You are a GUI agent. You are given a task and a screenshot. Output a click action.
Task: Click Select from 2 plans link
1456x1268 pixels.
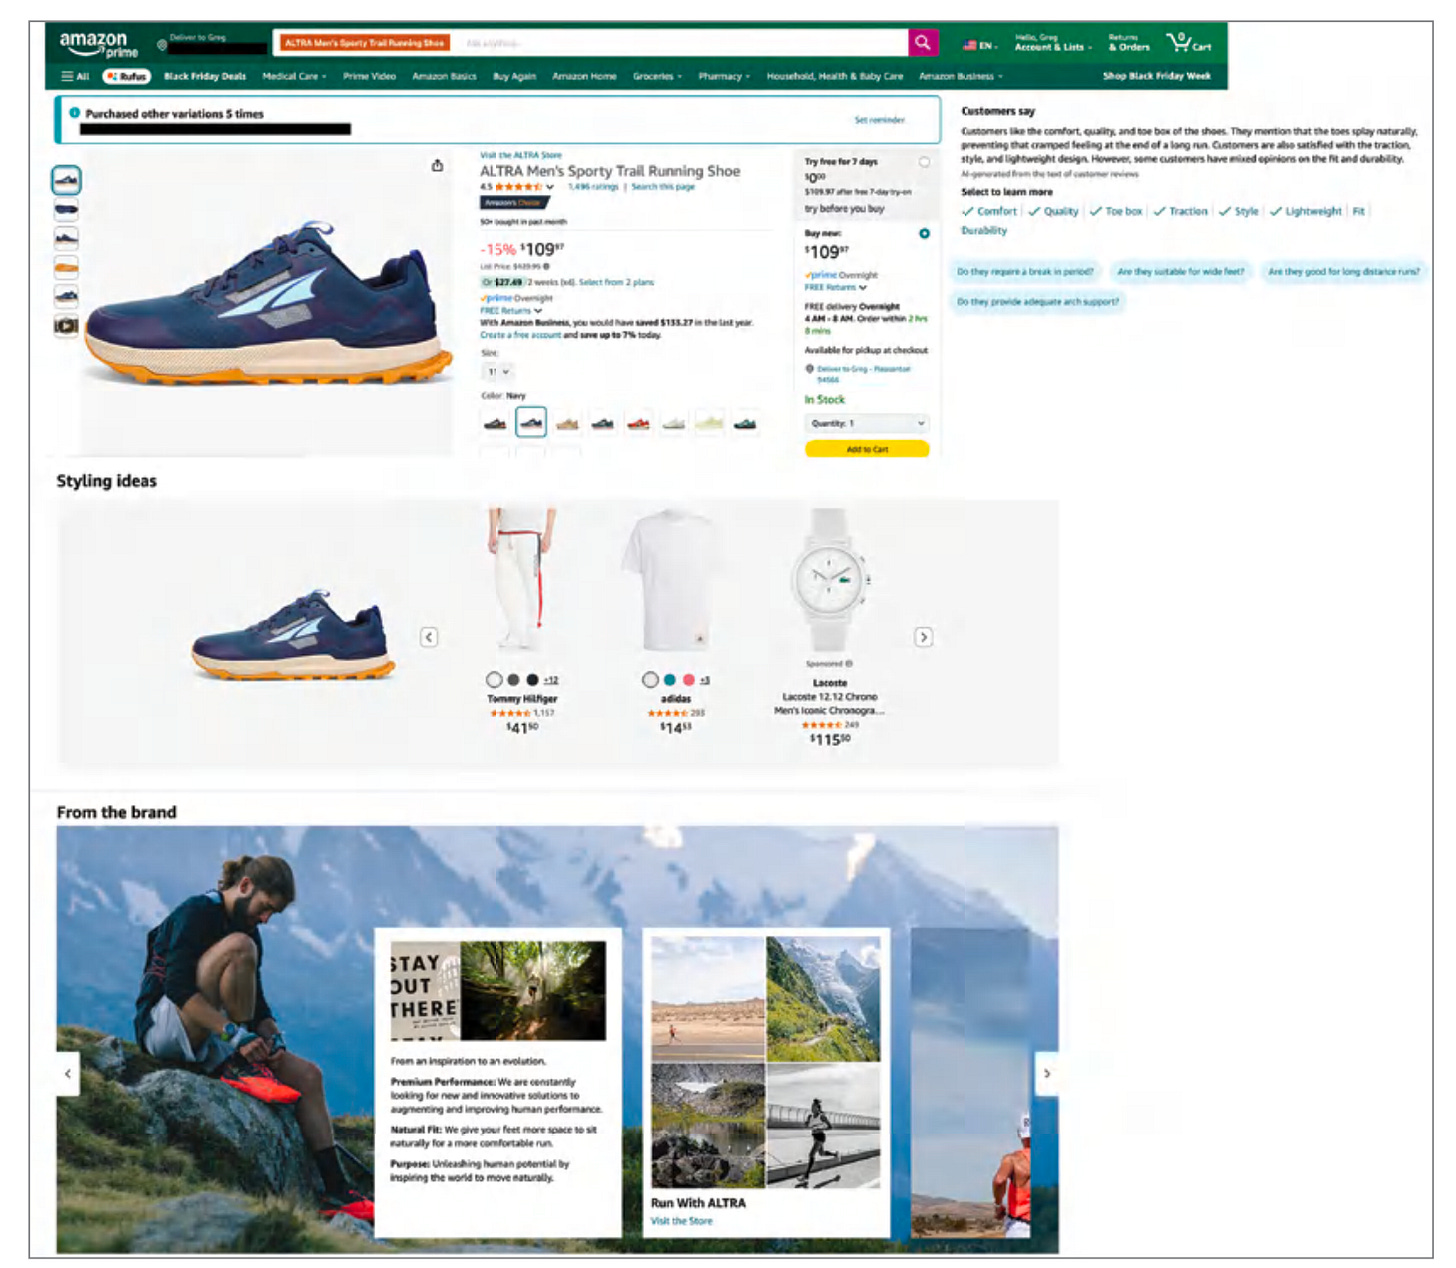(x=616, y=282)
